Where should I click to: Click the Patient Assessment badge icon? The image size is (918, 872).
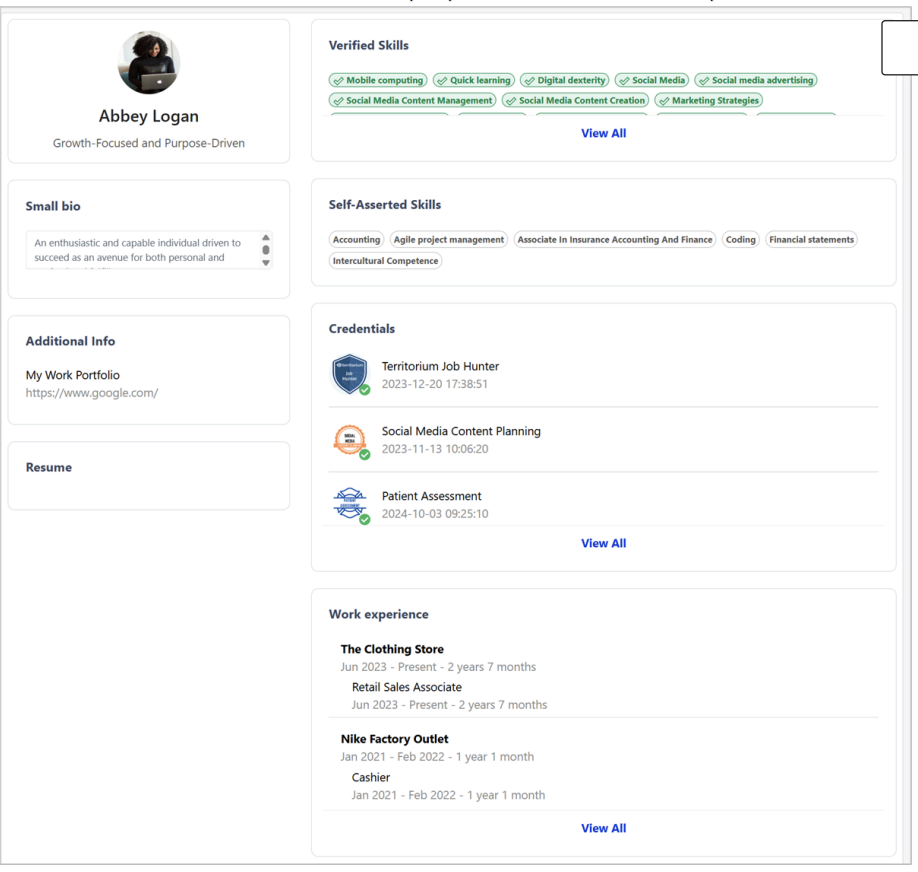click(350, 504)
